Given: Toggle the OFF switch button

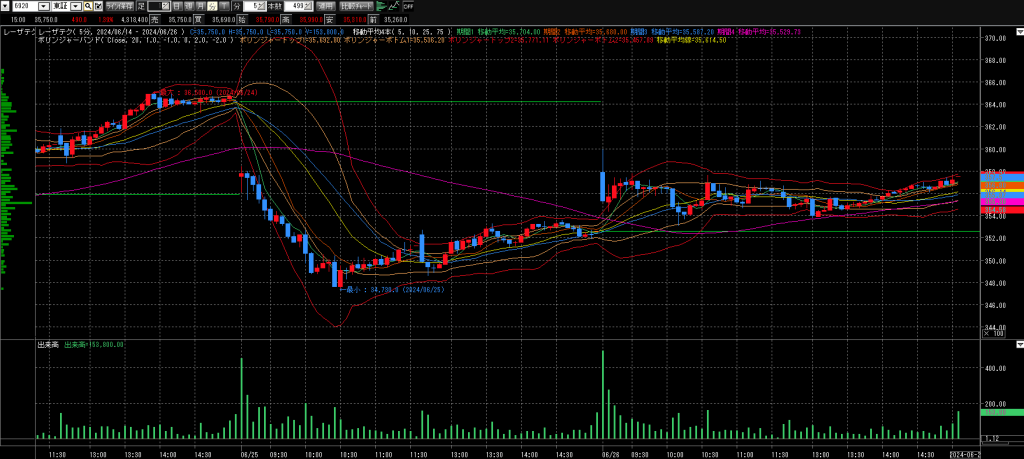Looking at the screenshot, I should [408, 6].
